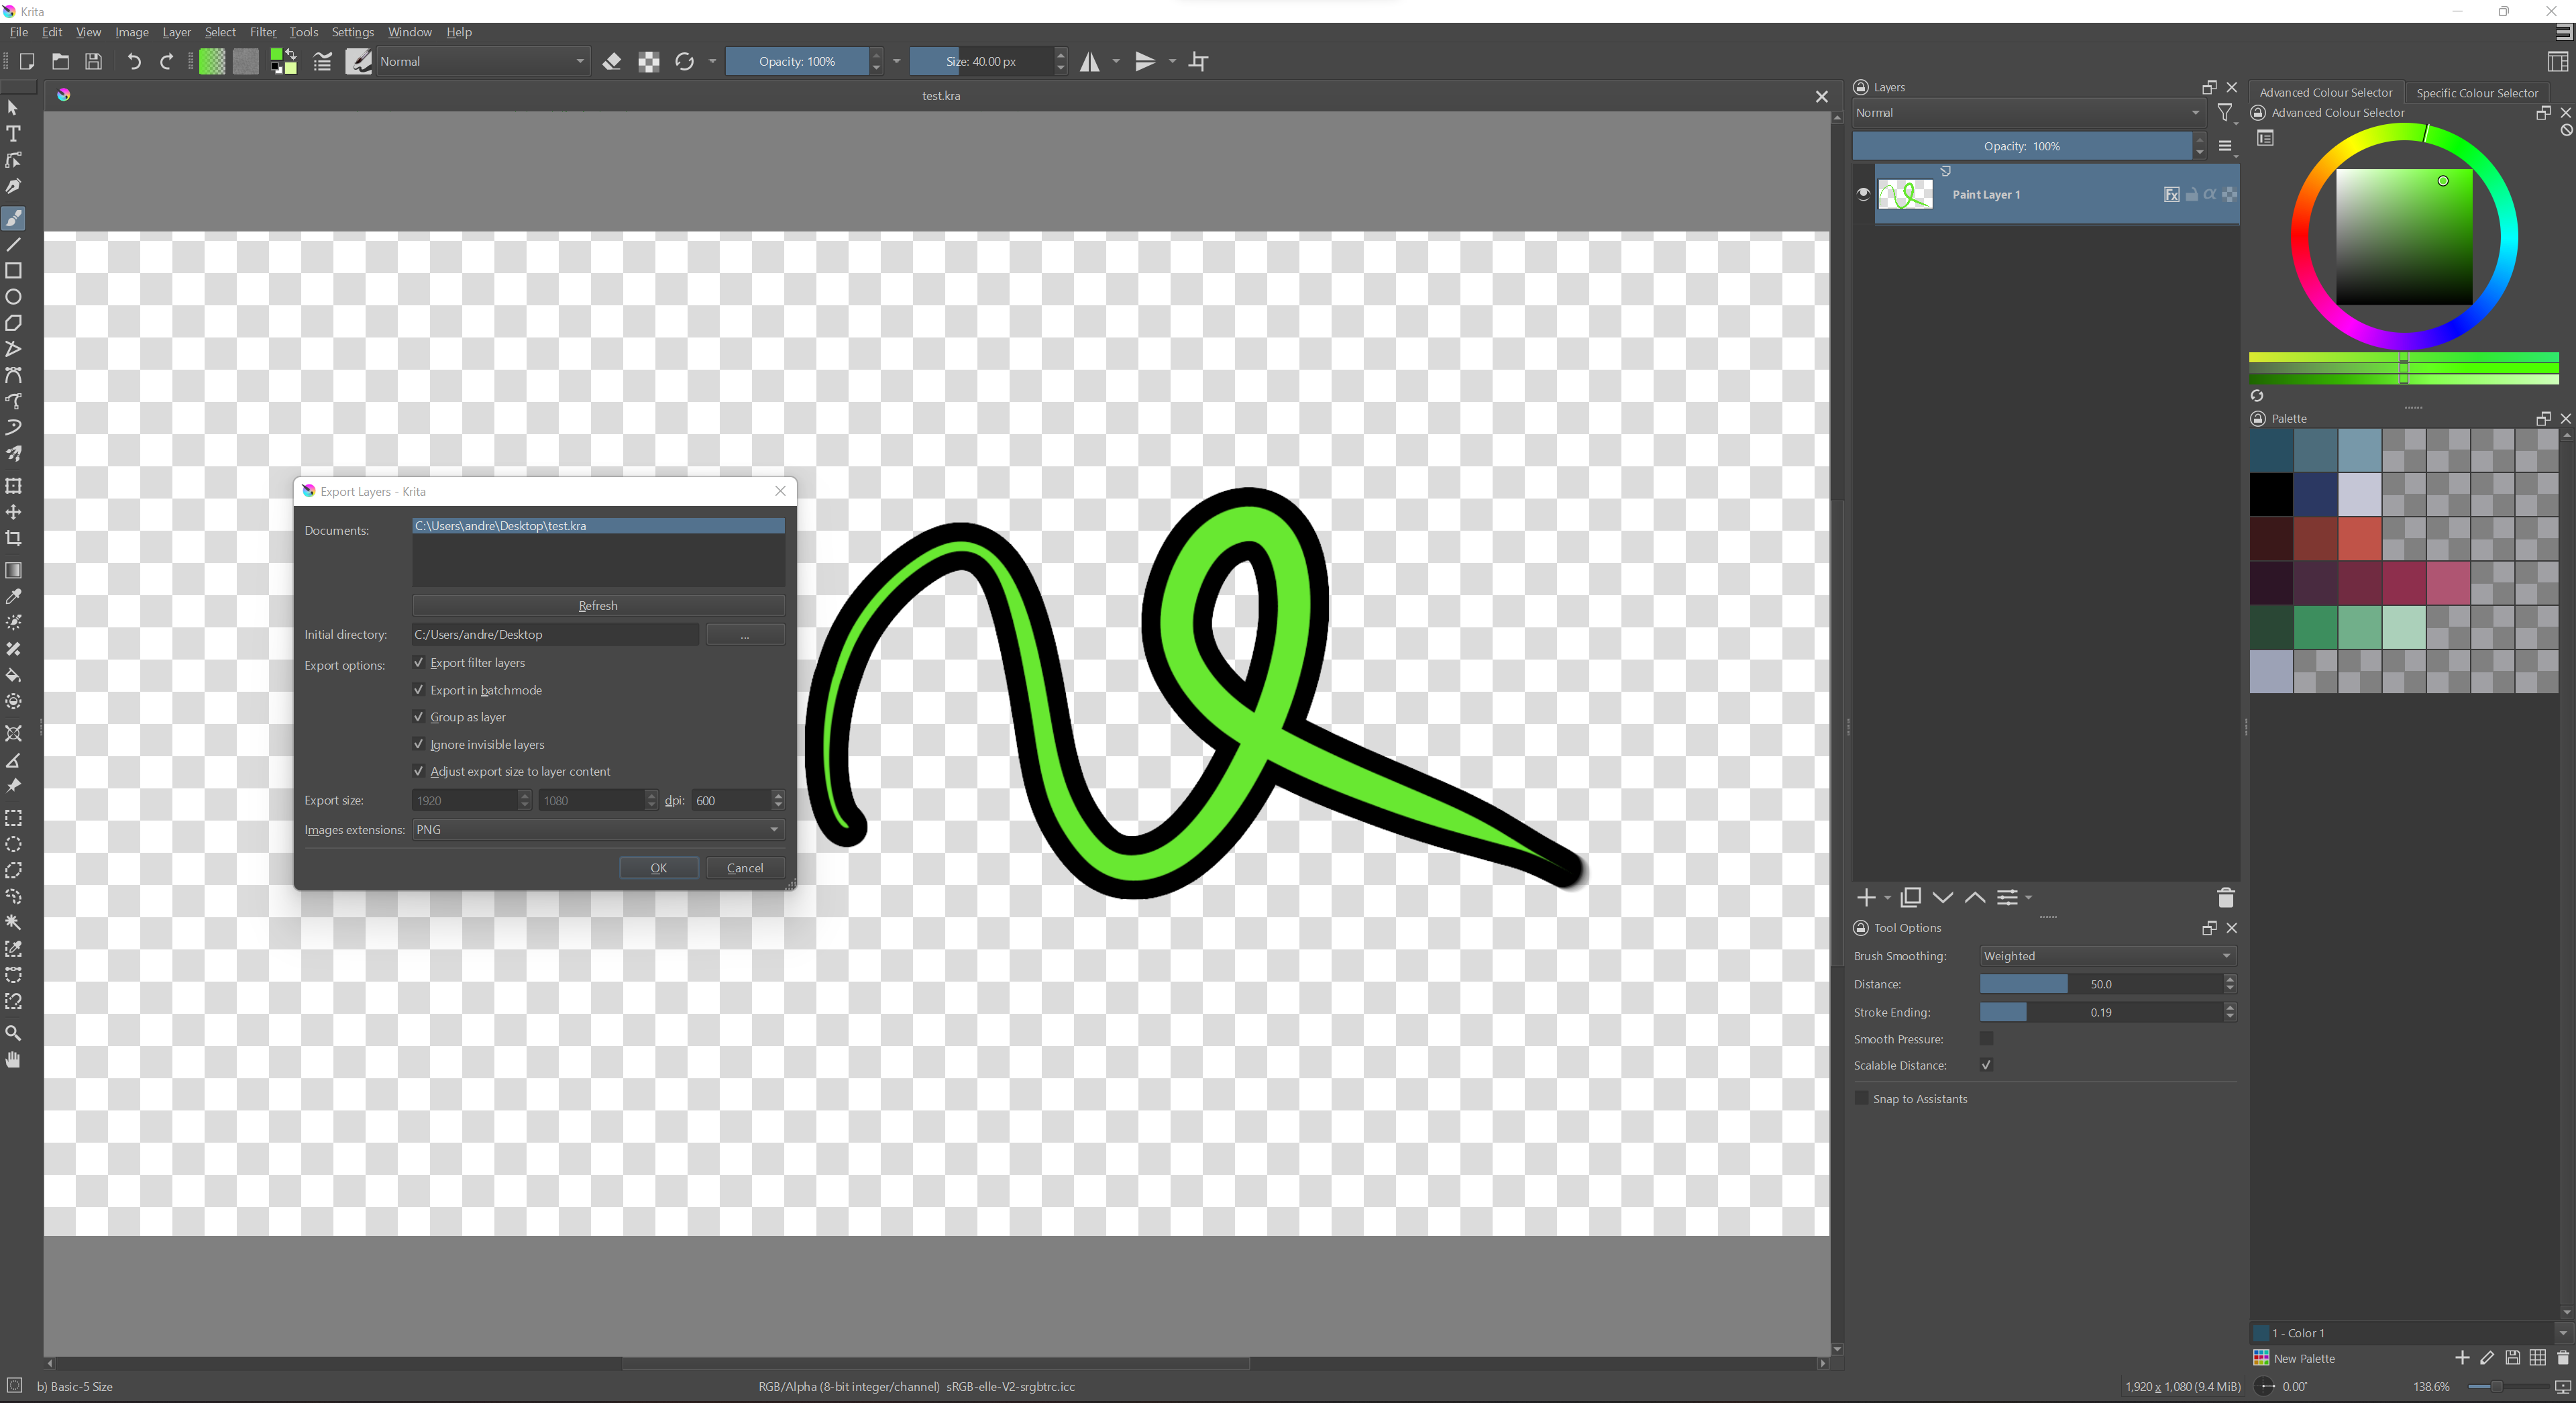
Task: Delete Paint Layer 1 via trash icon
Action: click(2225, 898)
